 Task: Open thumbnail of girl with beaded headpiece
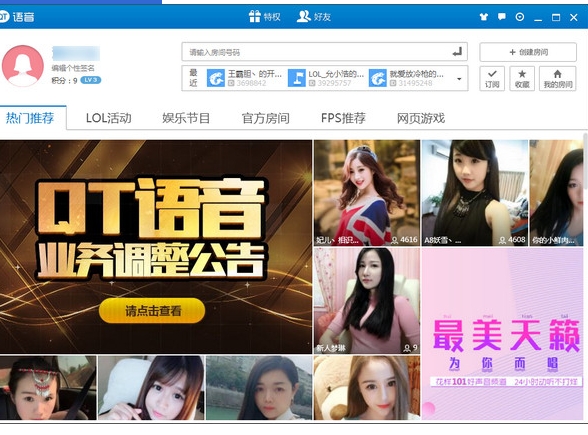pyautogui.click(x=48, y=388)
